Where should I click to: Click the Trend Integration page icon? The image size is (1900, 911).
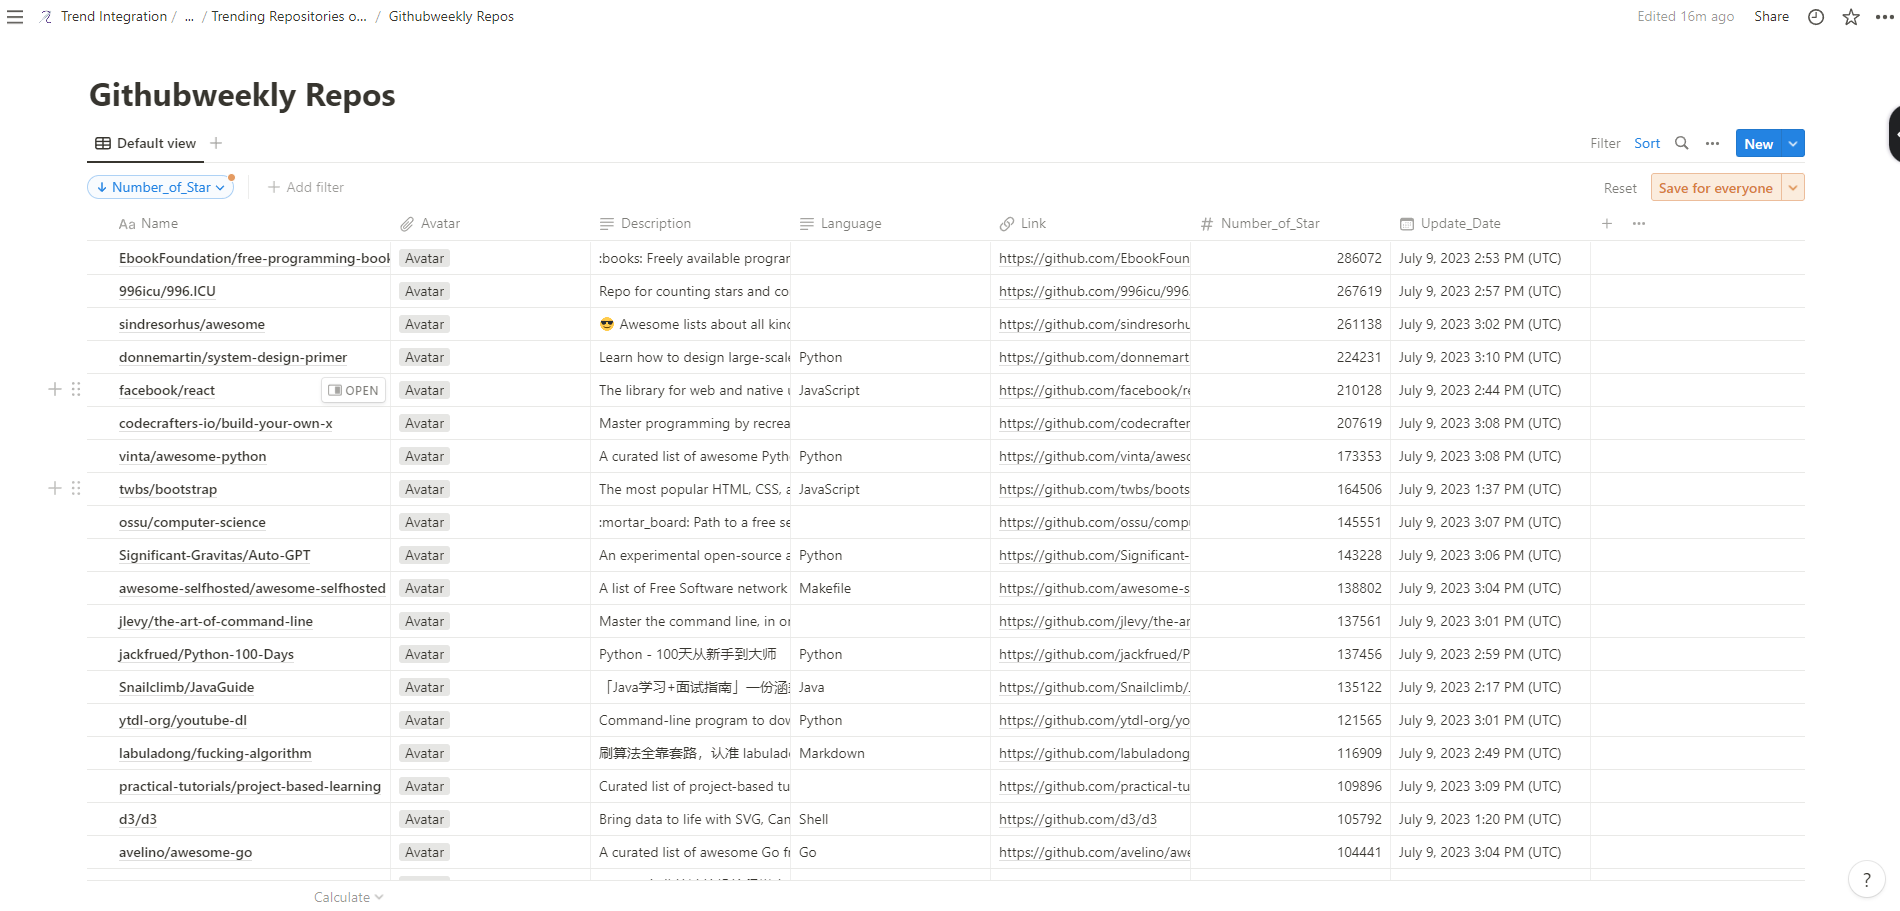coord(46,17)
